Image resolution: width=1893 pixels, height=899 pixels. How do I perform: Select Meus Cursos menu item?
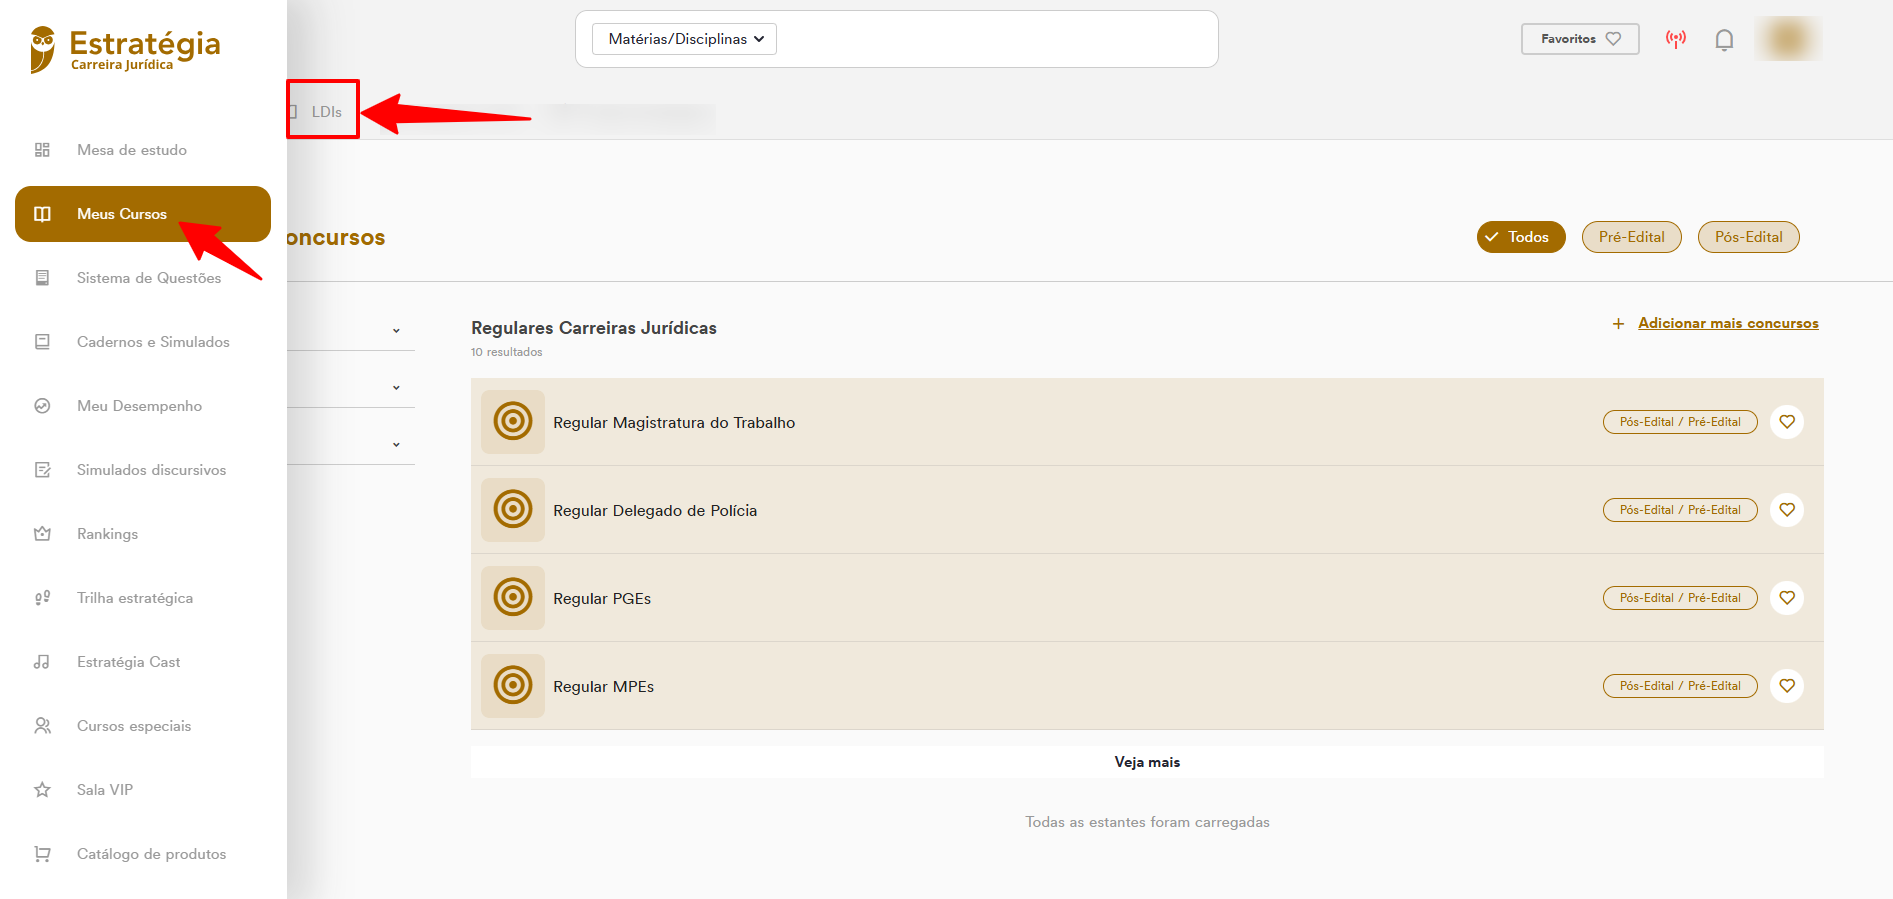143,214
